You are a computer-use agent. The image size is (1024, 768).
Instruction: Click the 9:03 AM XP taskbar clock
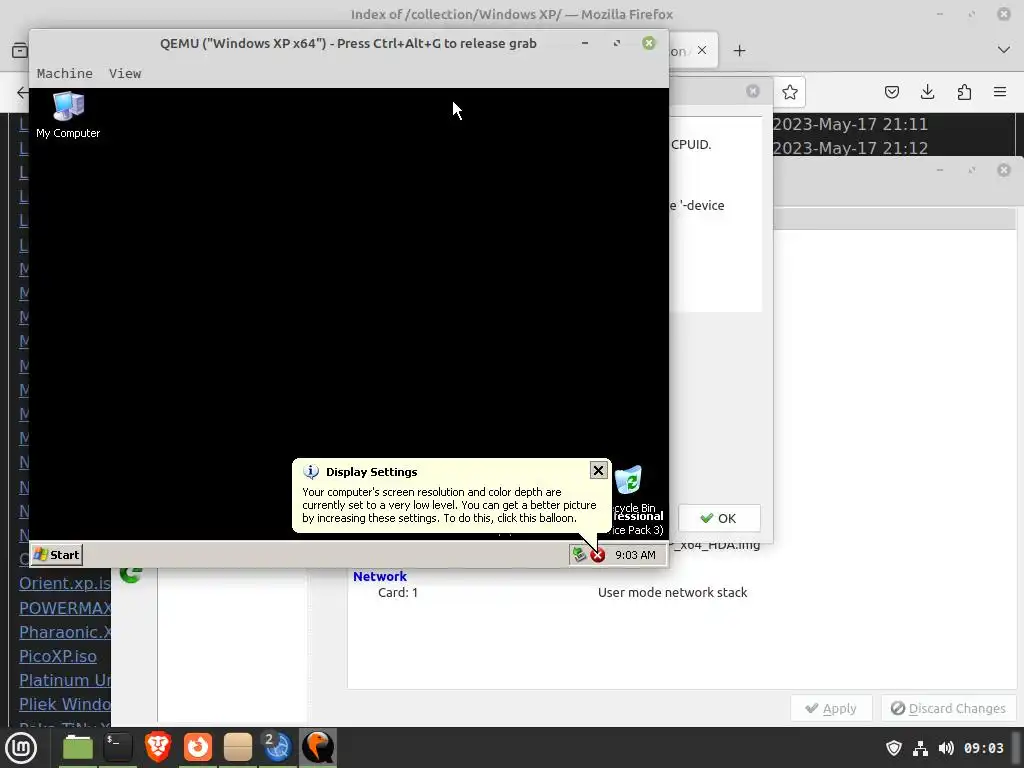pos(635,555)
